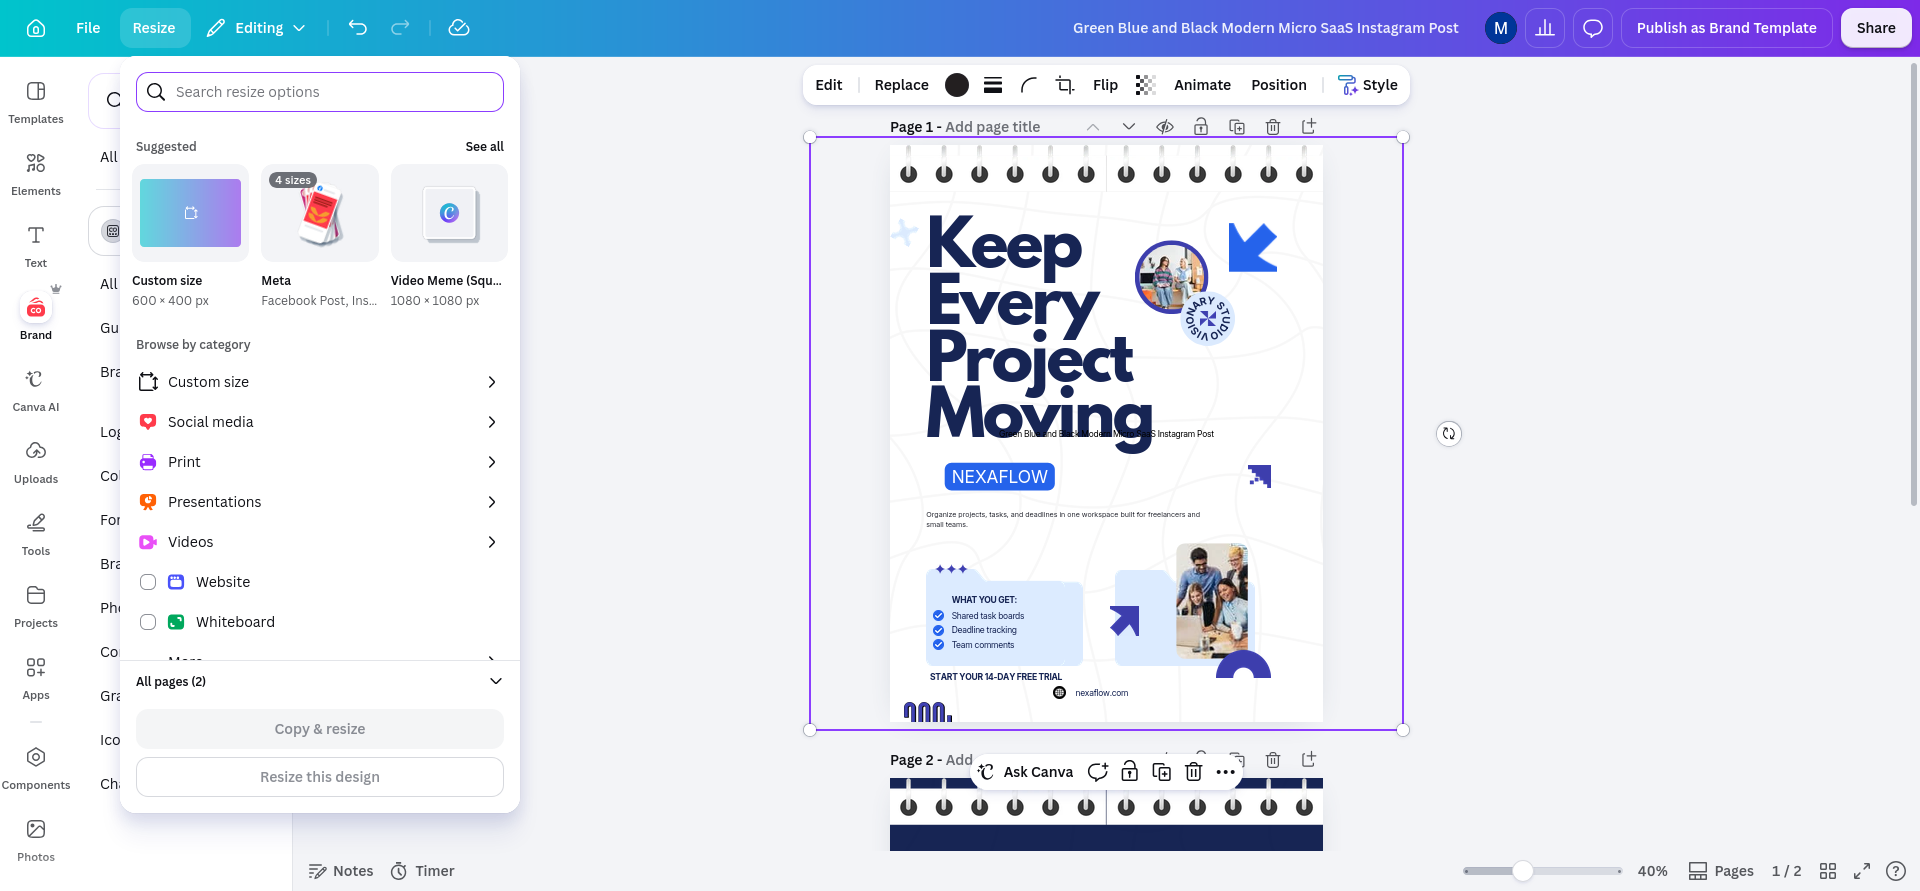Viewport: 1920px width, 891px height.
Task: Toggle grid view of pages
Action: coord(1828,871)
